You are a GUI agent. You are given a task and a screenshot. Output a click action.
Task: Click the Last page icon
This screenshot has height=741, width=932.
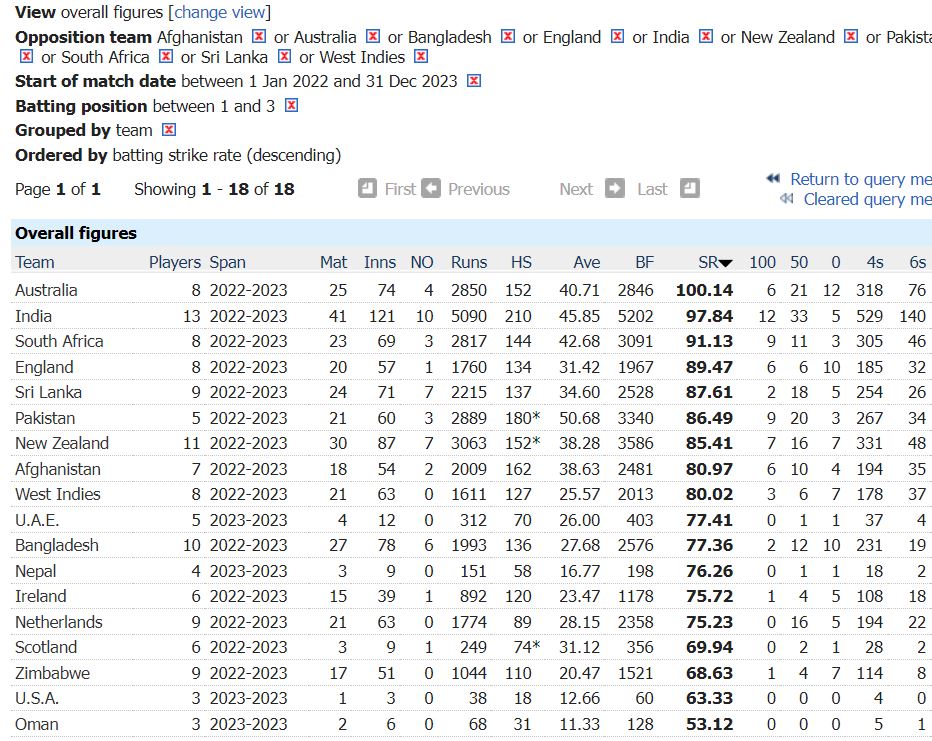point(689,189)
